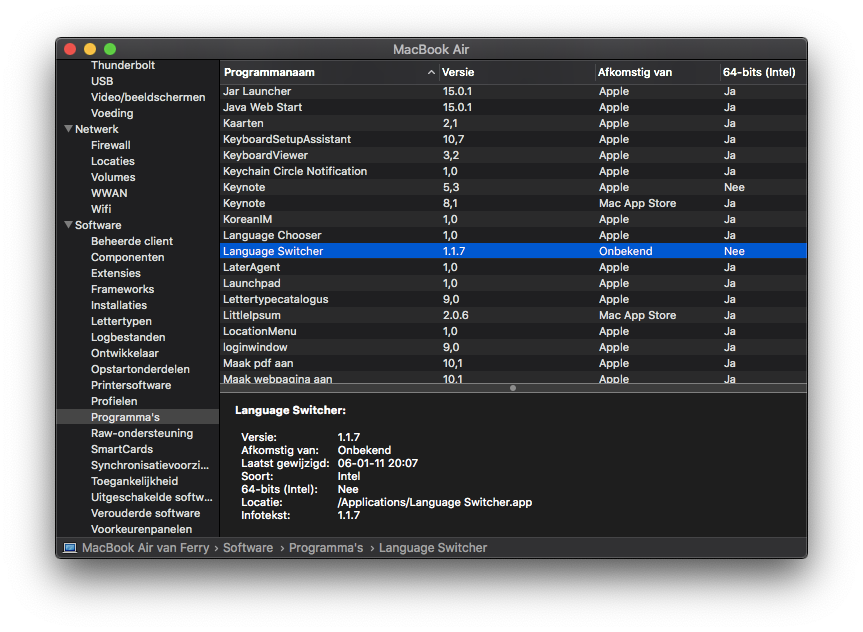Select Volumes under Netwerk
Image resolution: width=863 pixels, height=632 pixels.
[113, 177]
